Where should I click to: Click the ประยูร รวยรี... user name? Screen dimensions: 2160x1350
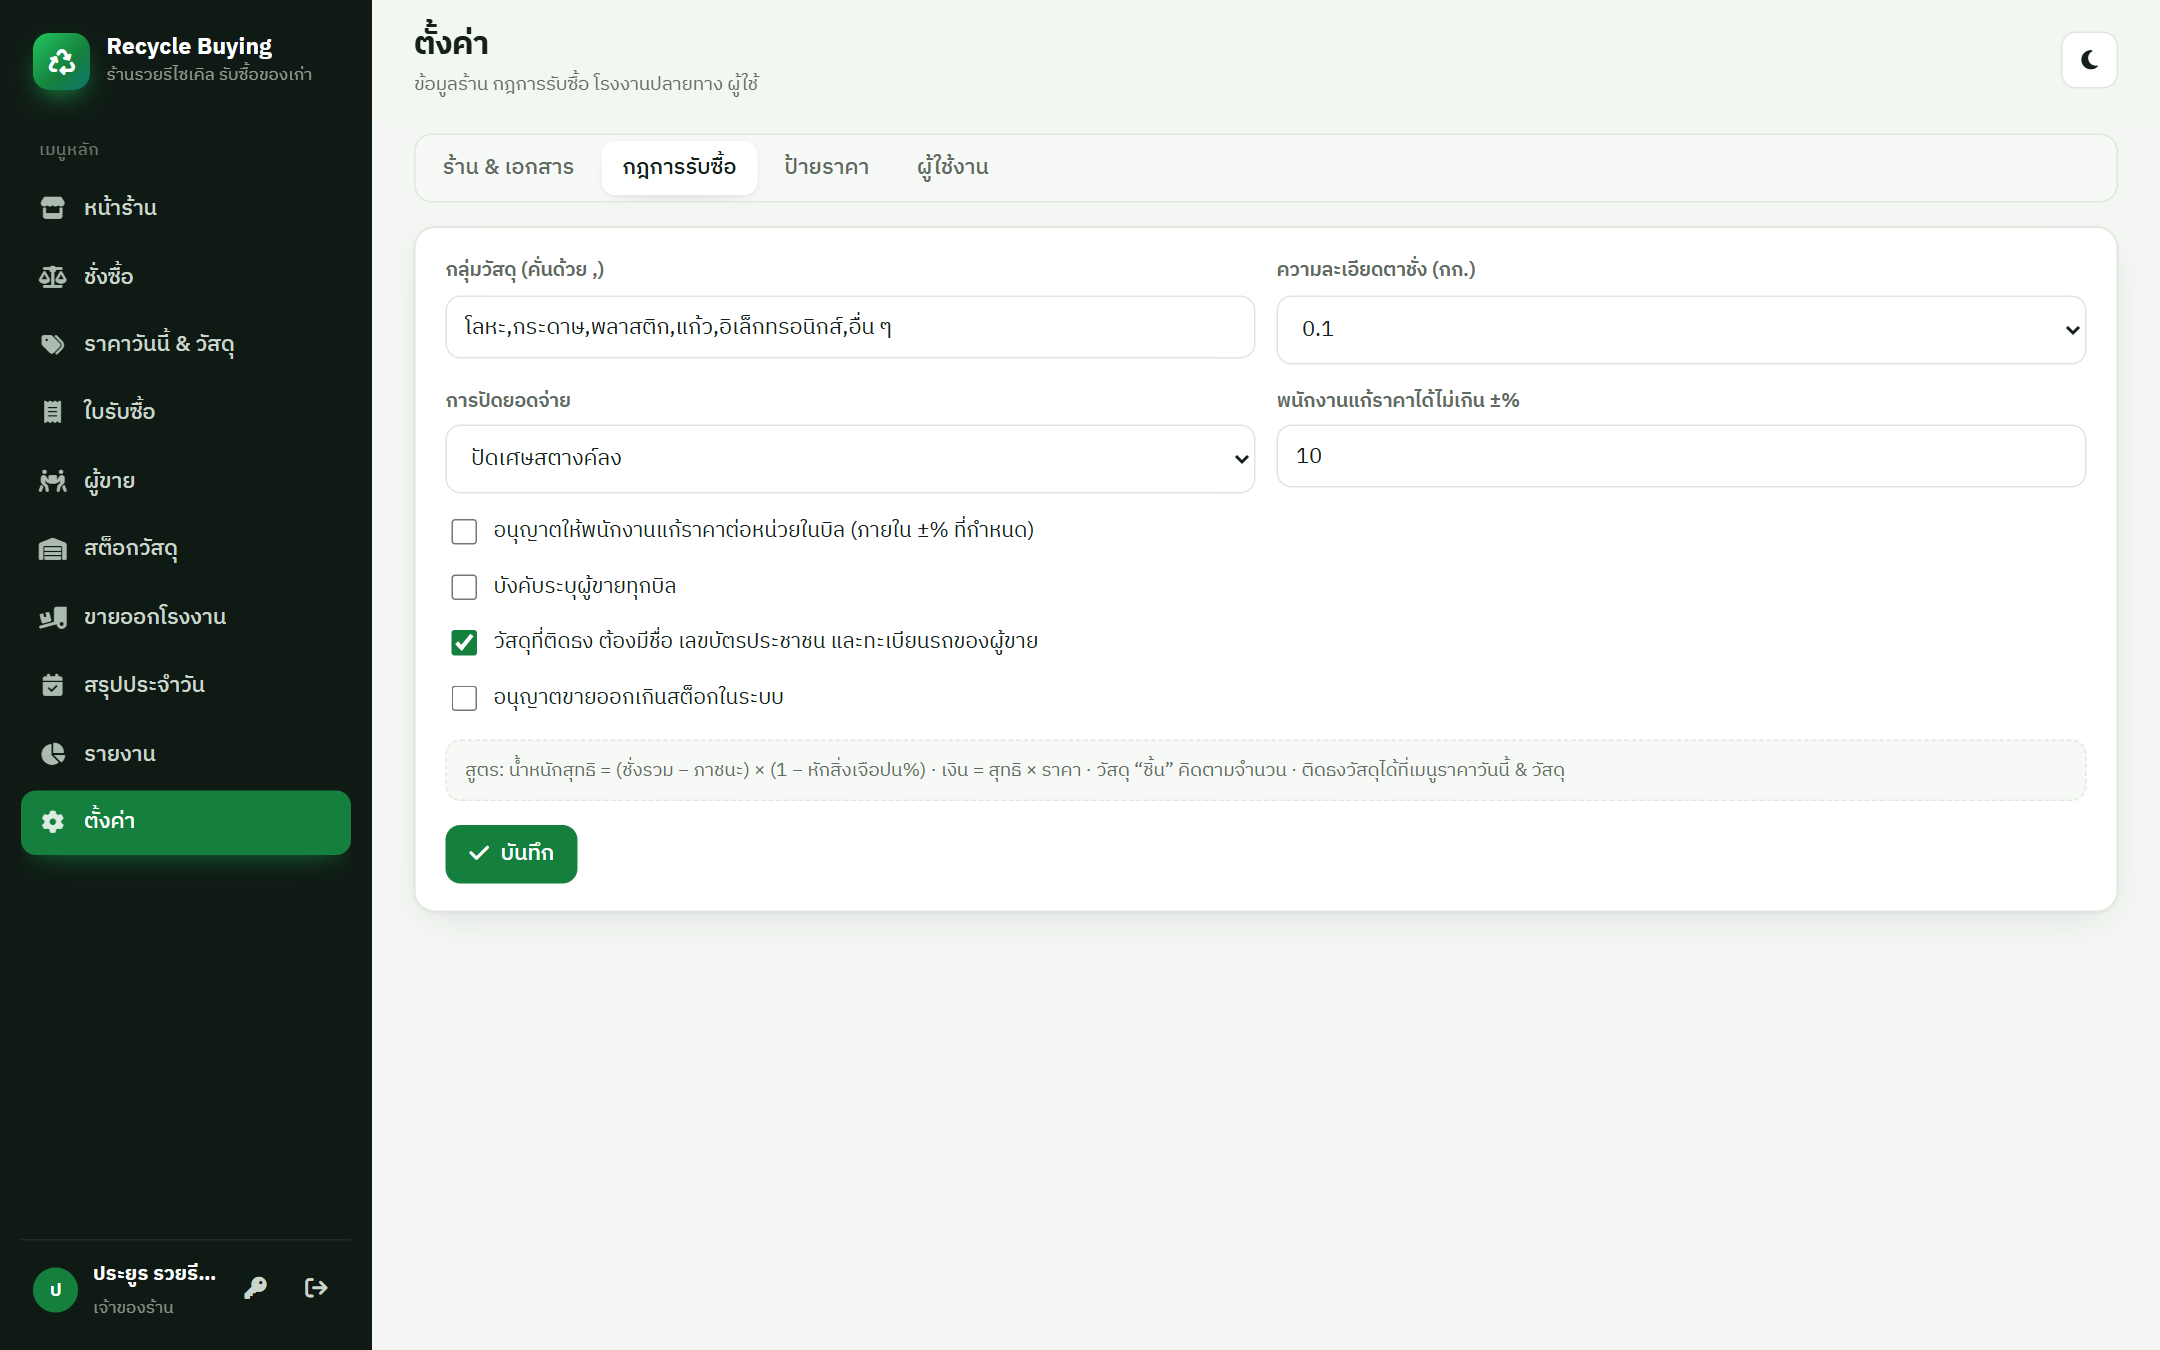[154, 1274]
